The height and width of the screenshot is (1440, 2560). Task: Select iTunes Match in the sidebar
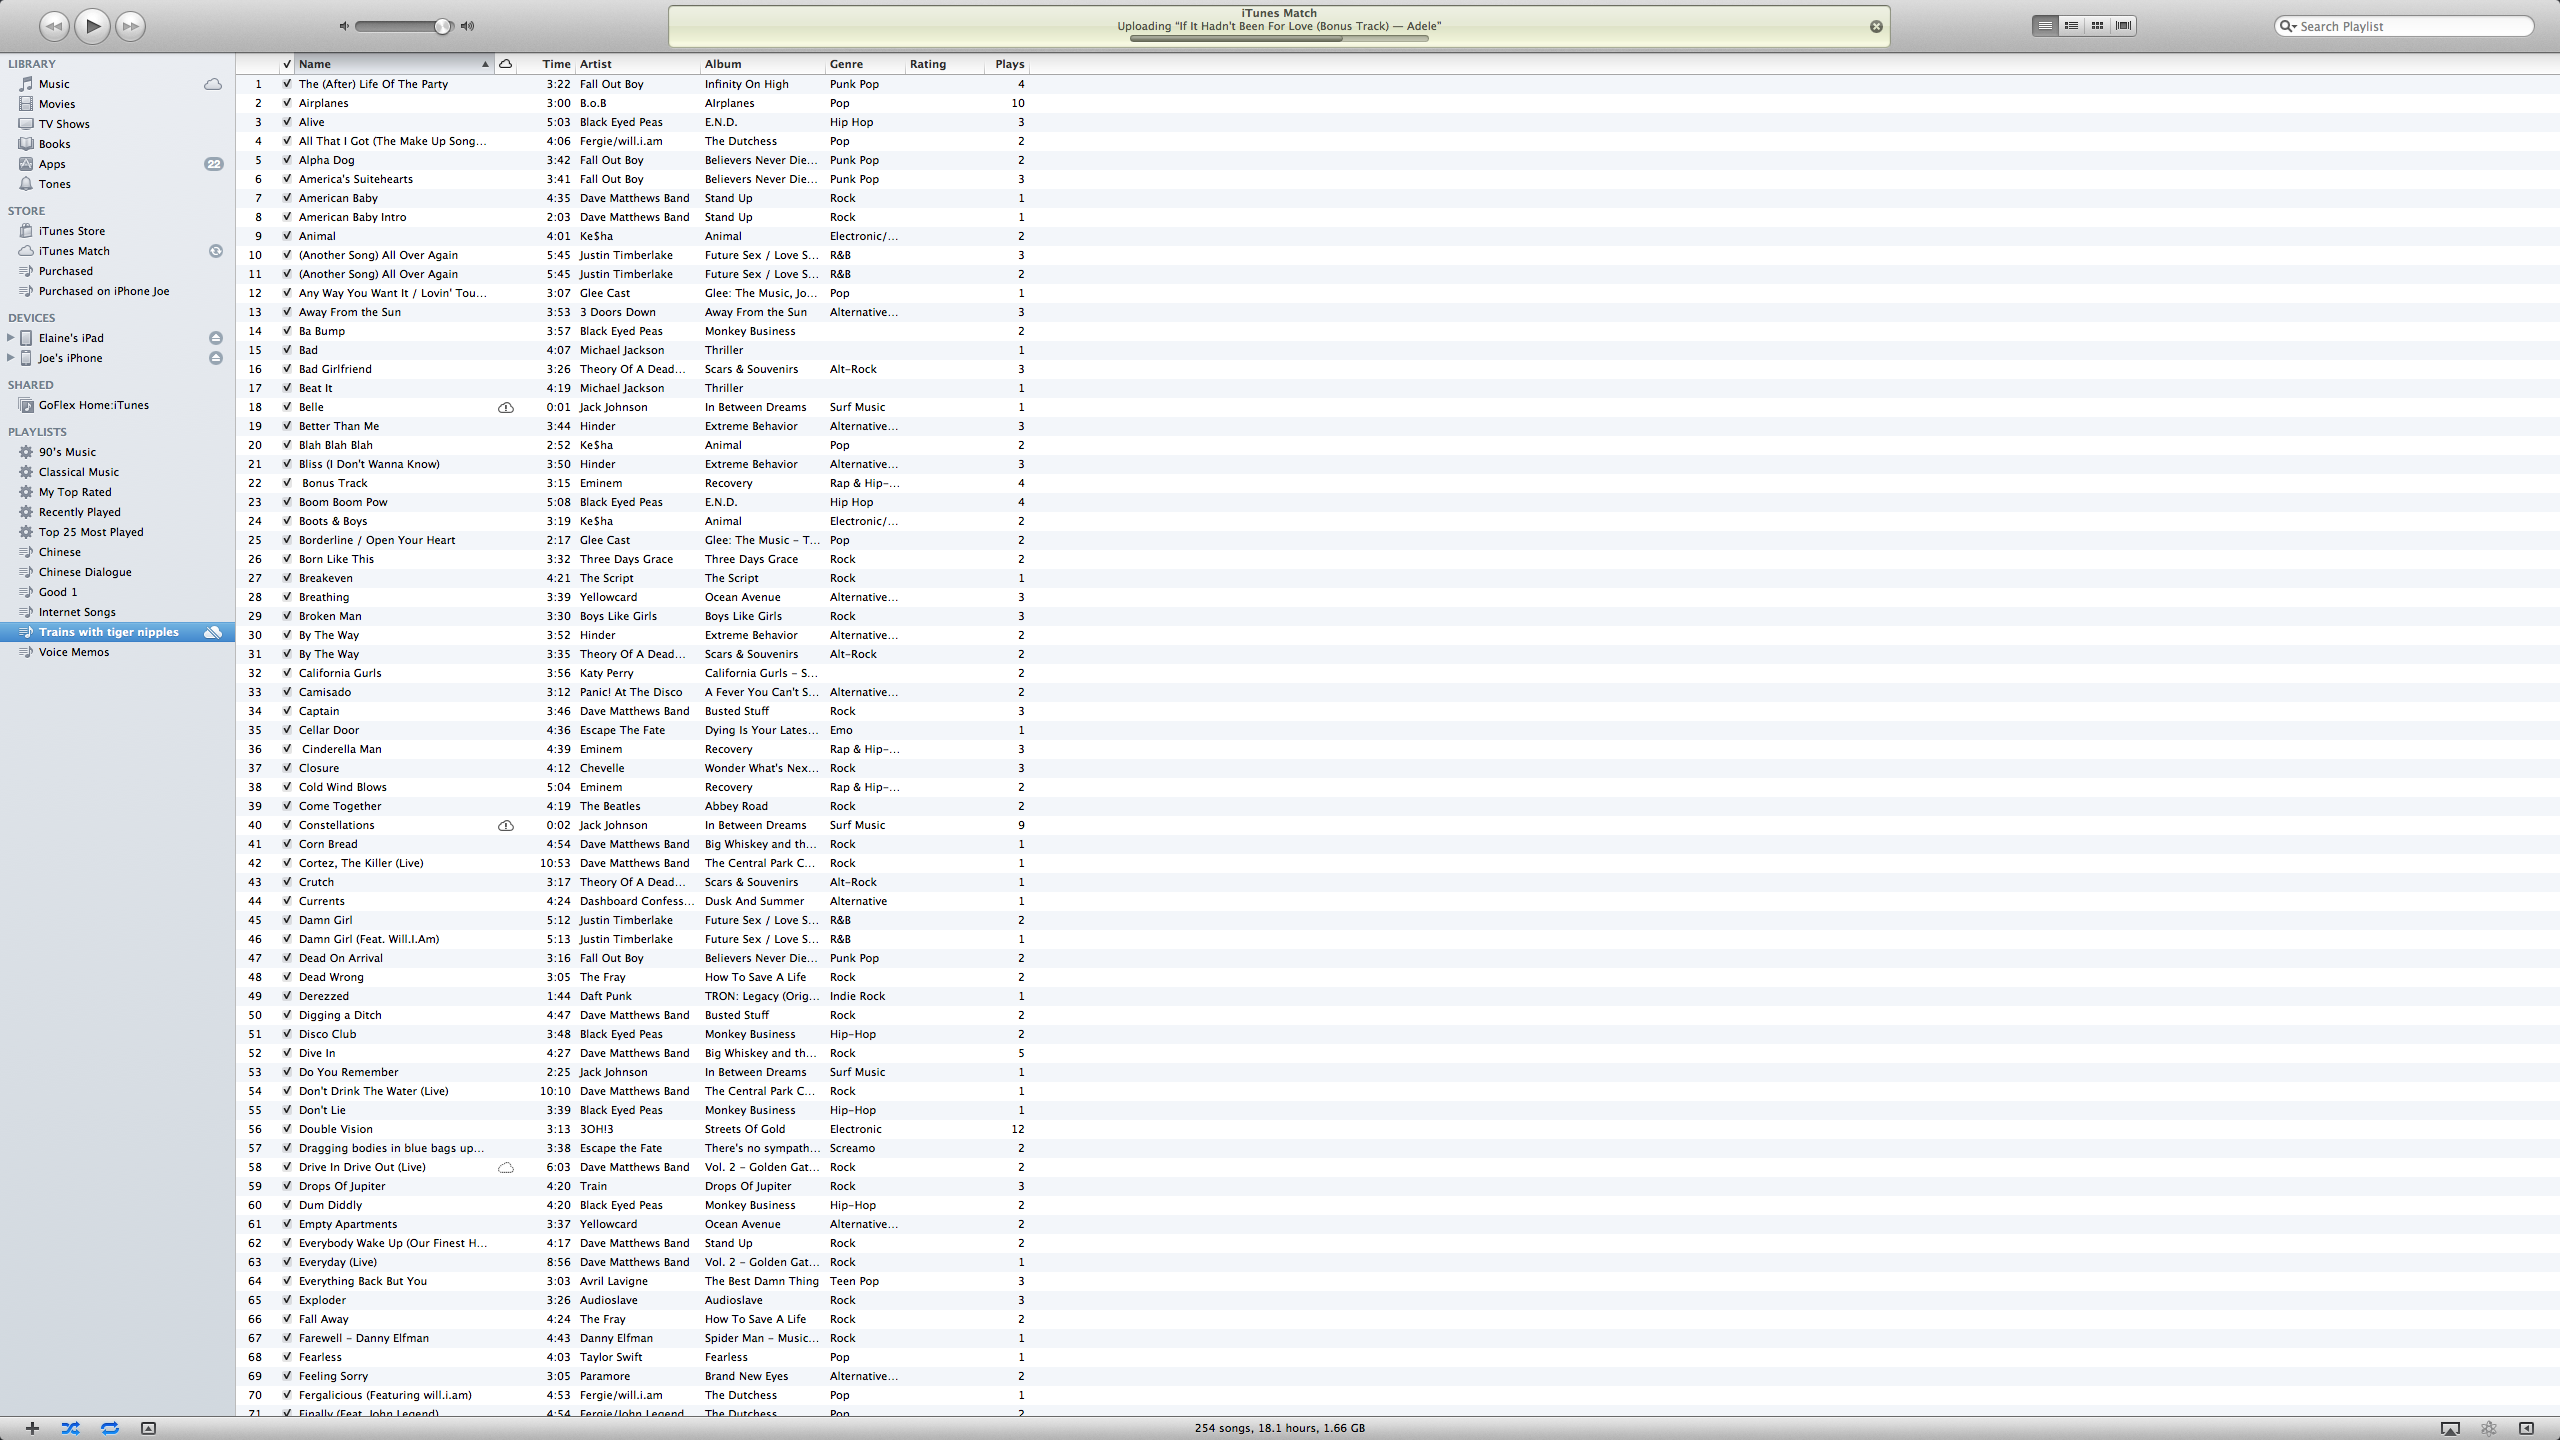tap(74, 251)
